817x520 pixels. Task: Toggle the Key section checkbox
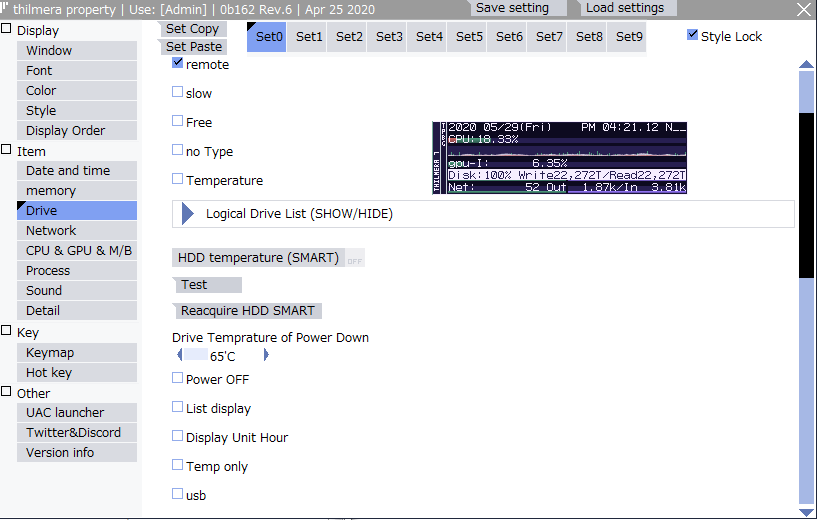(6, 330)
